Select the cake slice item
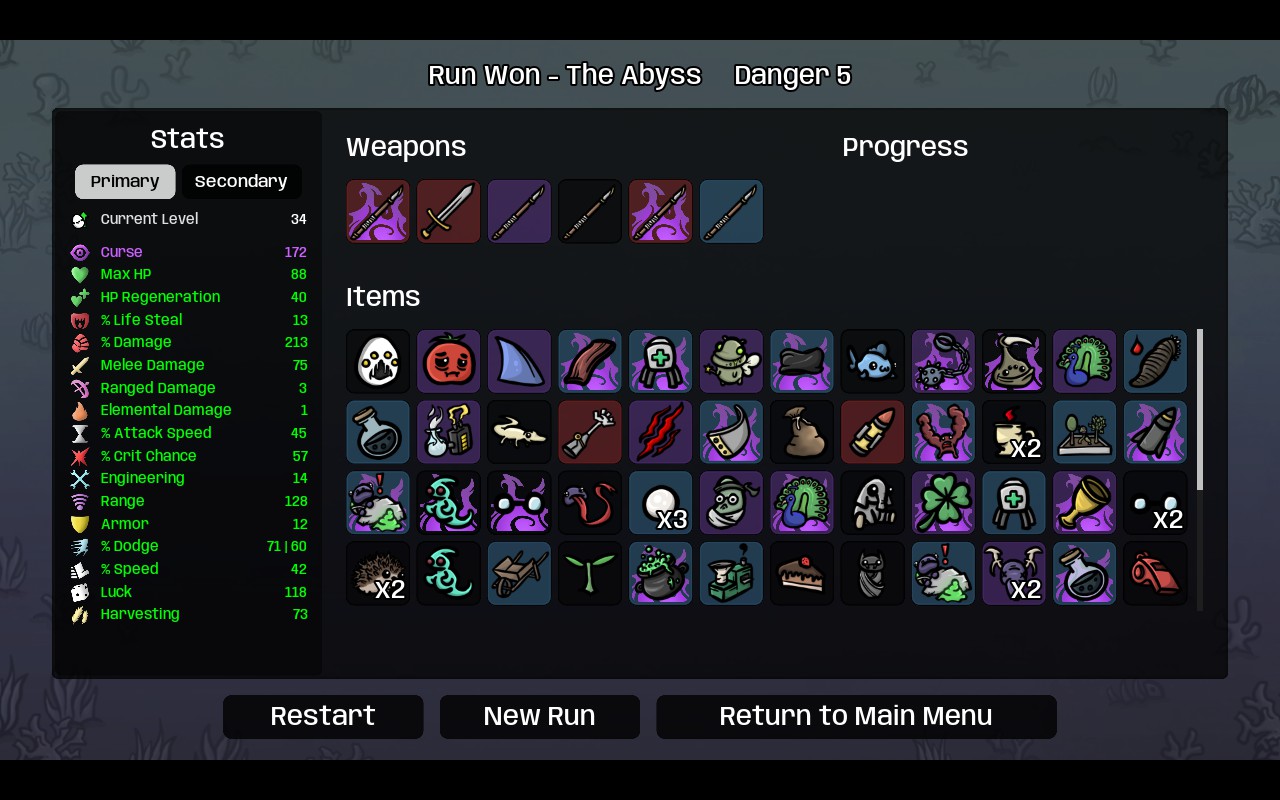This screenshot has width=1280, height=800. click(x=802, y=573)
